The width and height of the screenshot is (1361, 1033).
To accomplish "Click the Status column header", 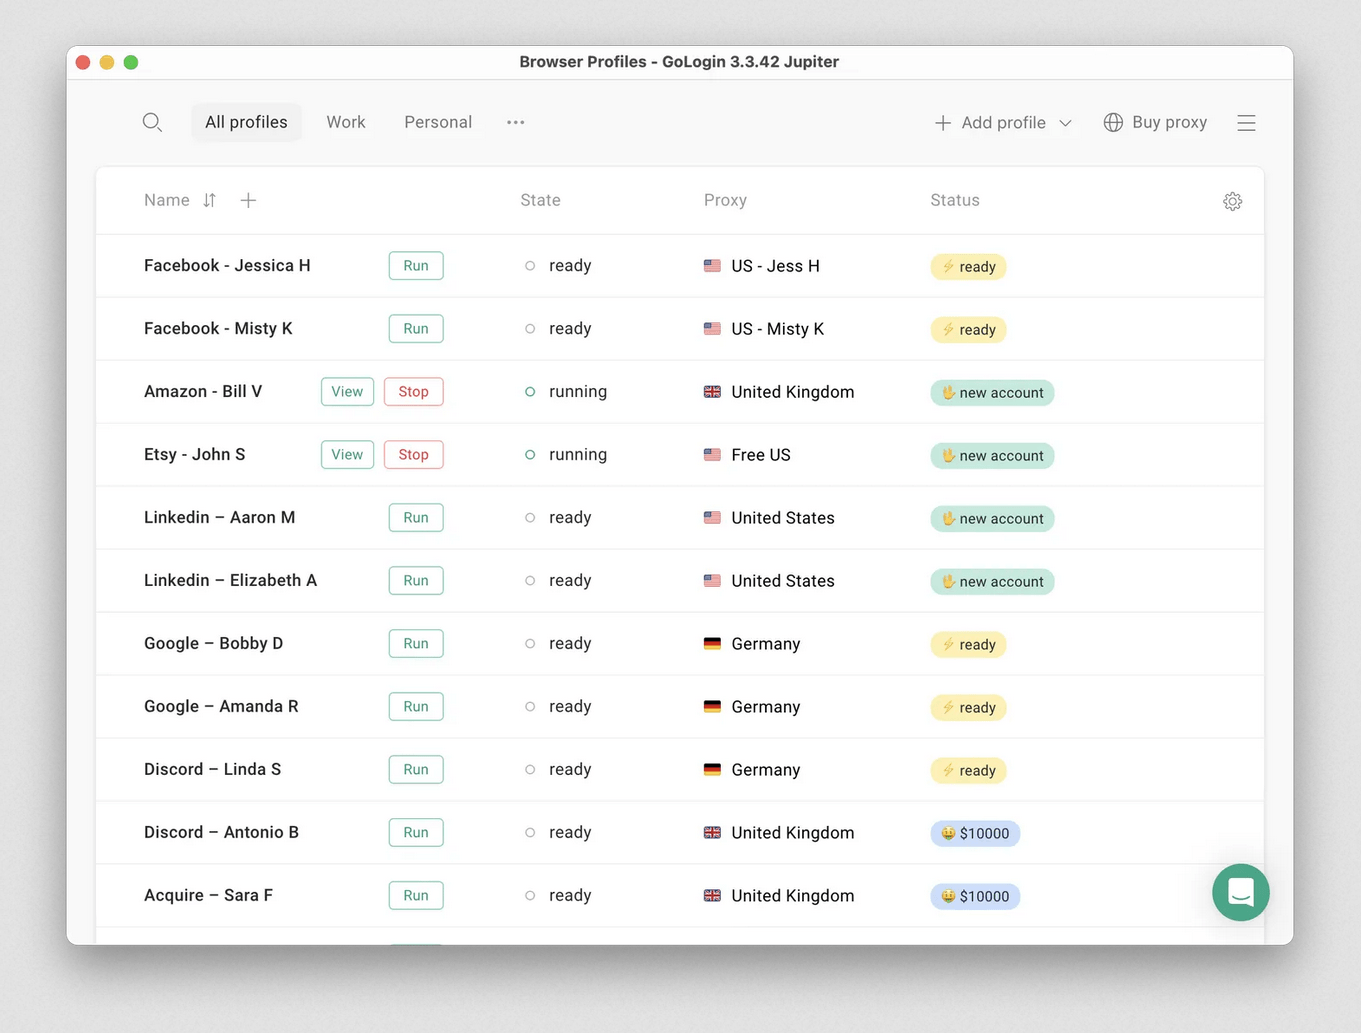I will point(955,200).
